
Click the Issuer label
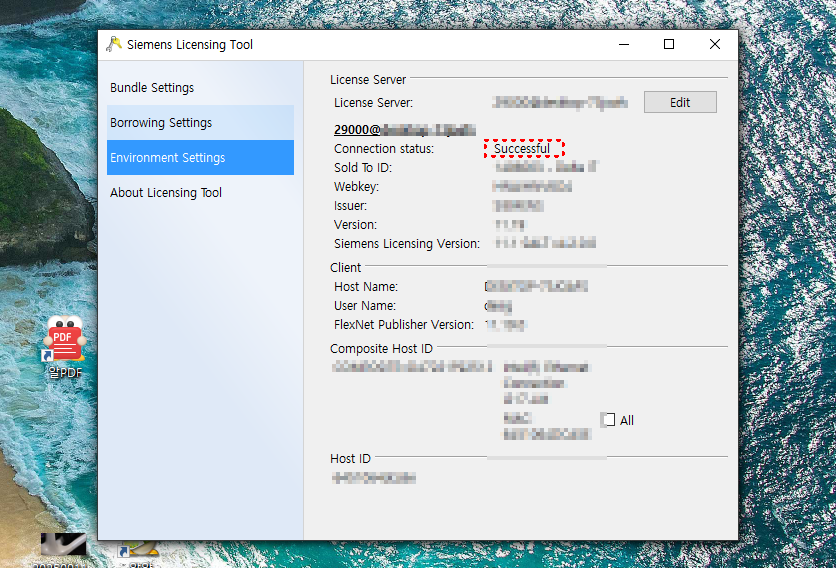(350, 206)
